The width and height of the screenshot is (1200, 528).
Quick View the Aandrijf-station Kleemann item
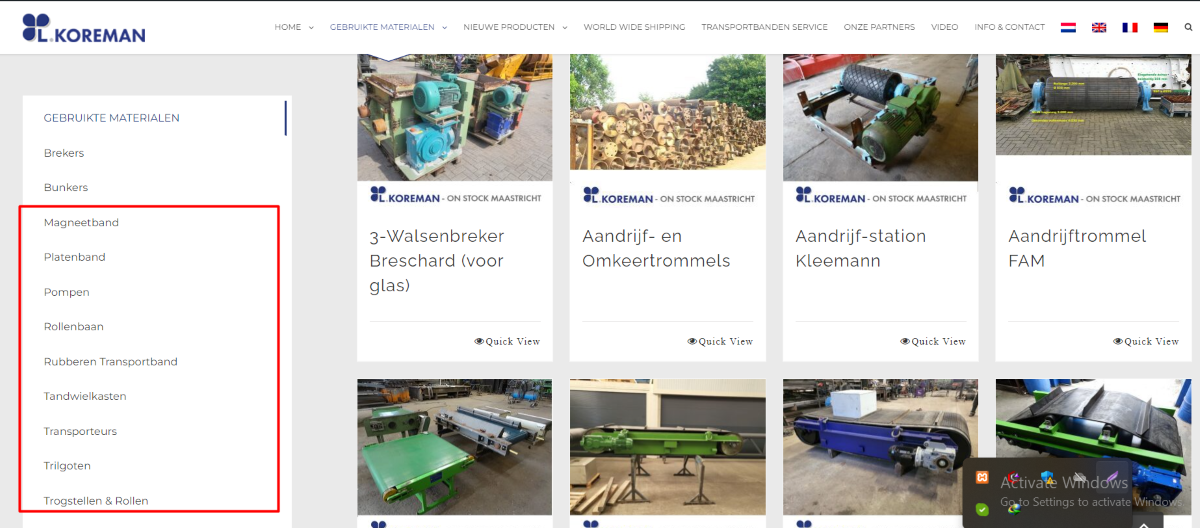tap(933, 341)
